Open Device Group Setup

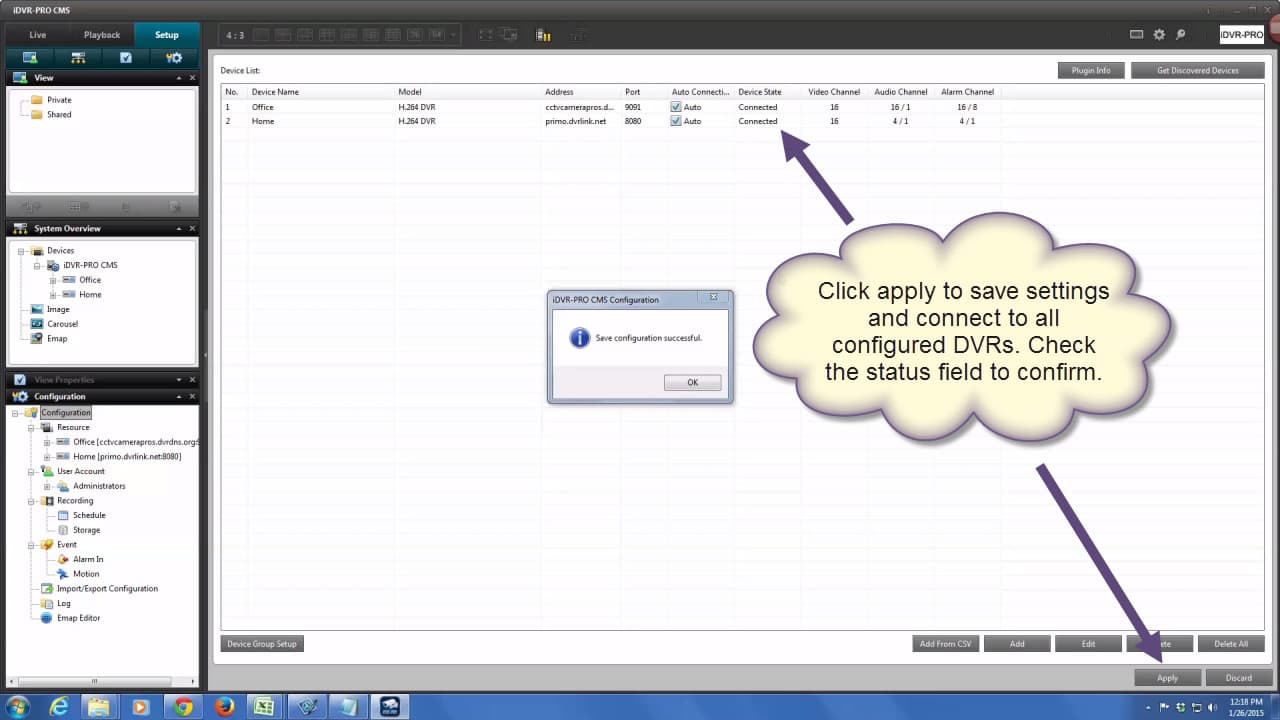tap(262, 644)
